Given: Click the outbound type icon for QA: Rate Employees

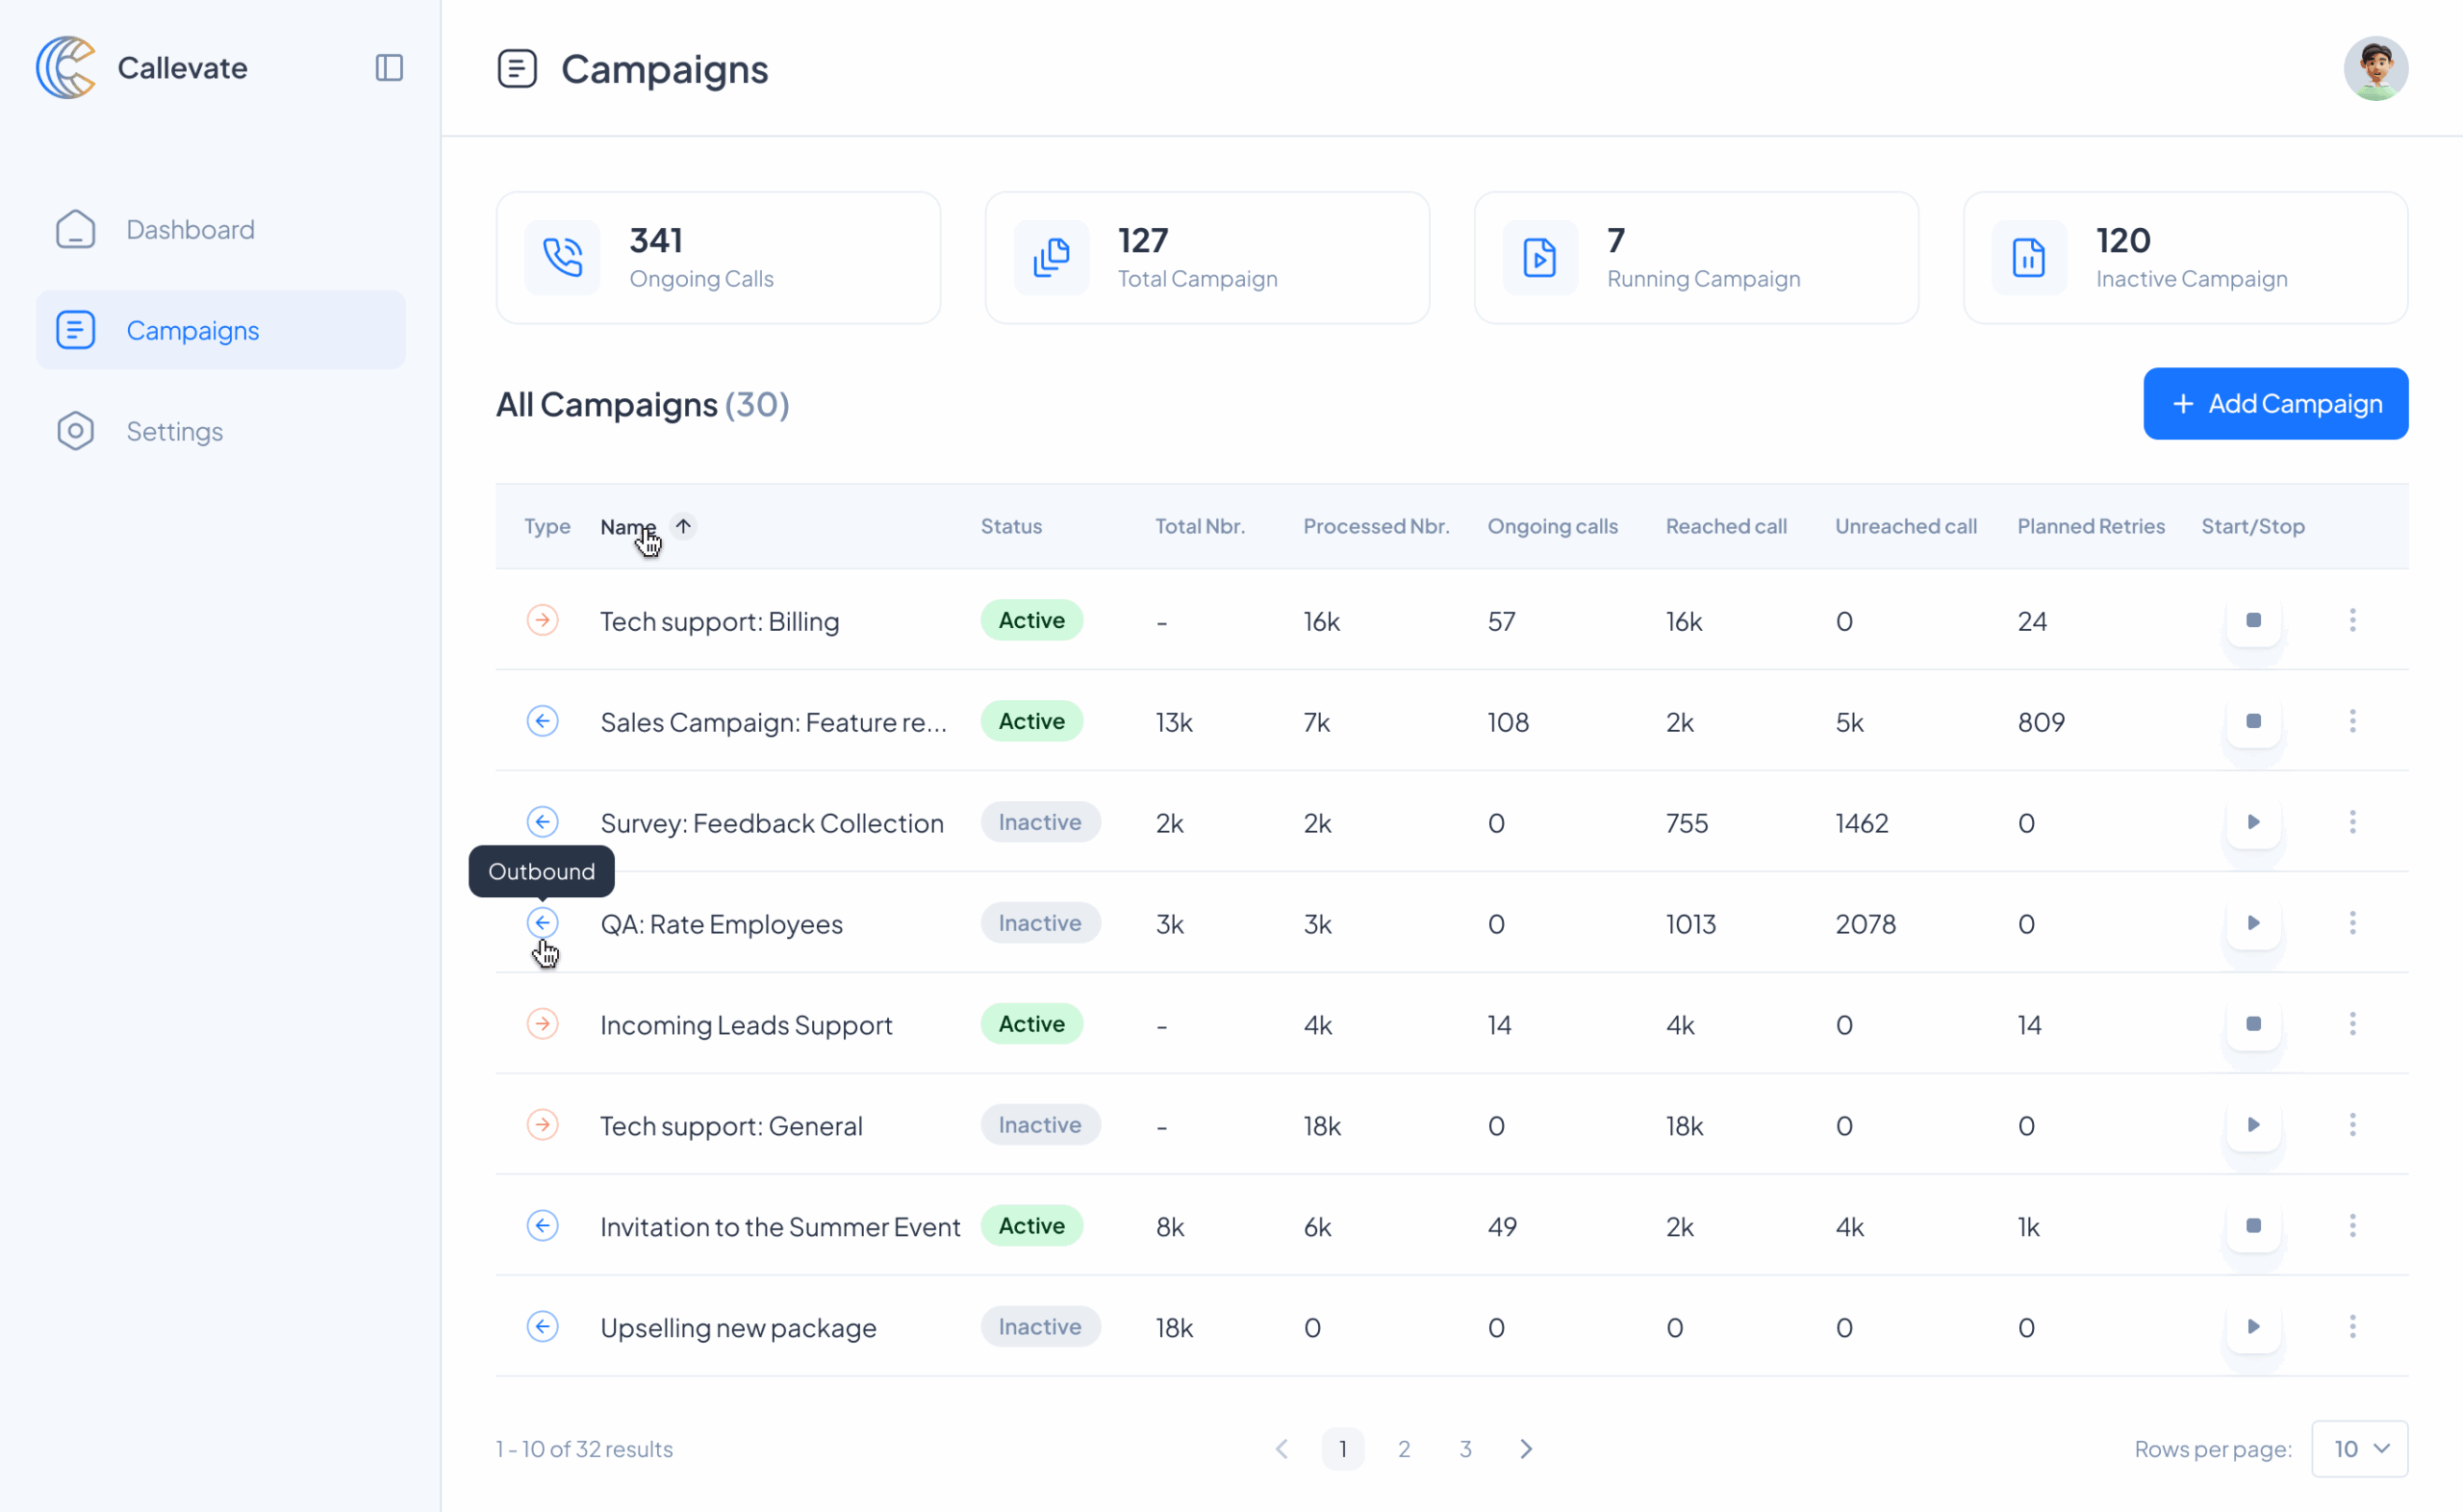Looking at the screenshot, I should 543,923.
